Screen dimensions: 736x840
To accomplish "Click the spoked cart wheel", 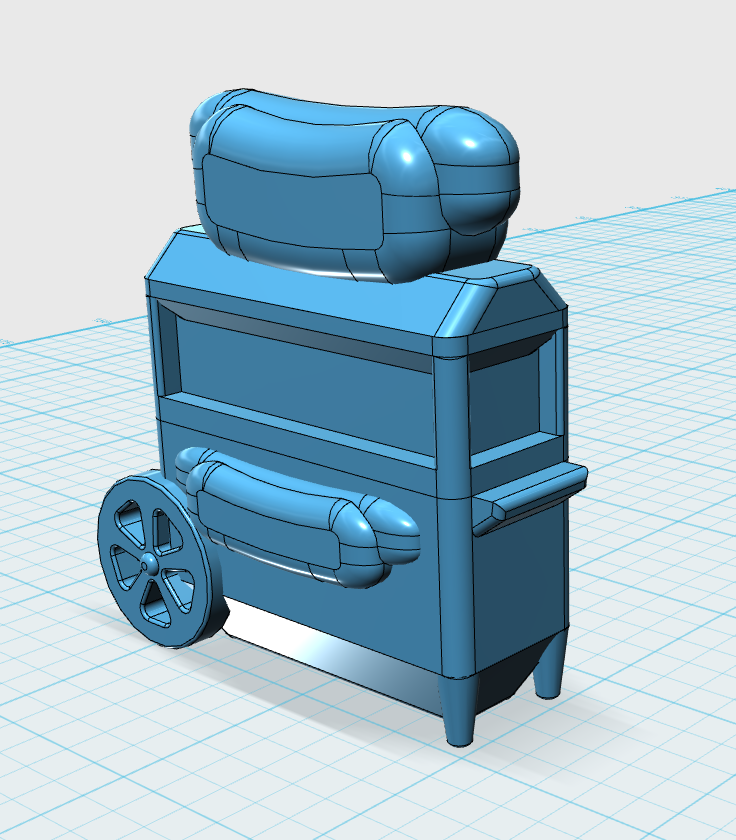I will 161,560.
